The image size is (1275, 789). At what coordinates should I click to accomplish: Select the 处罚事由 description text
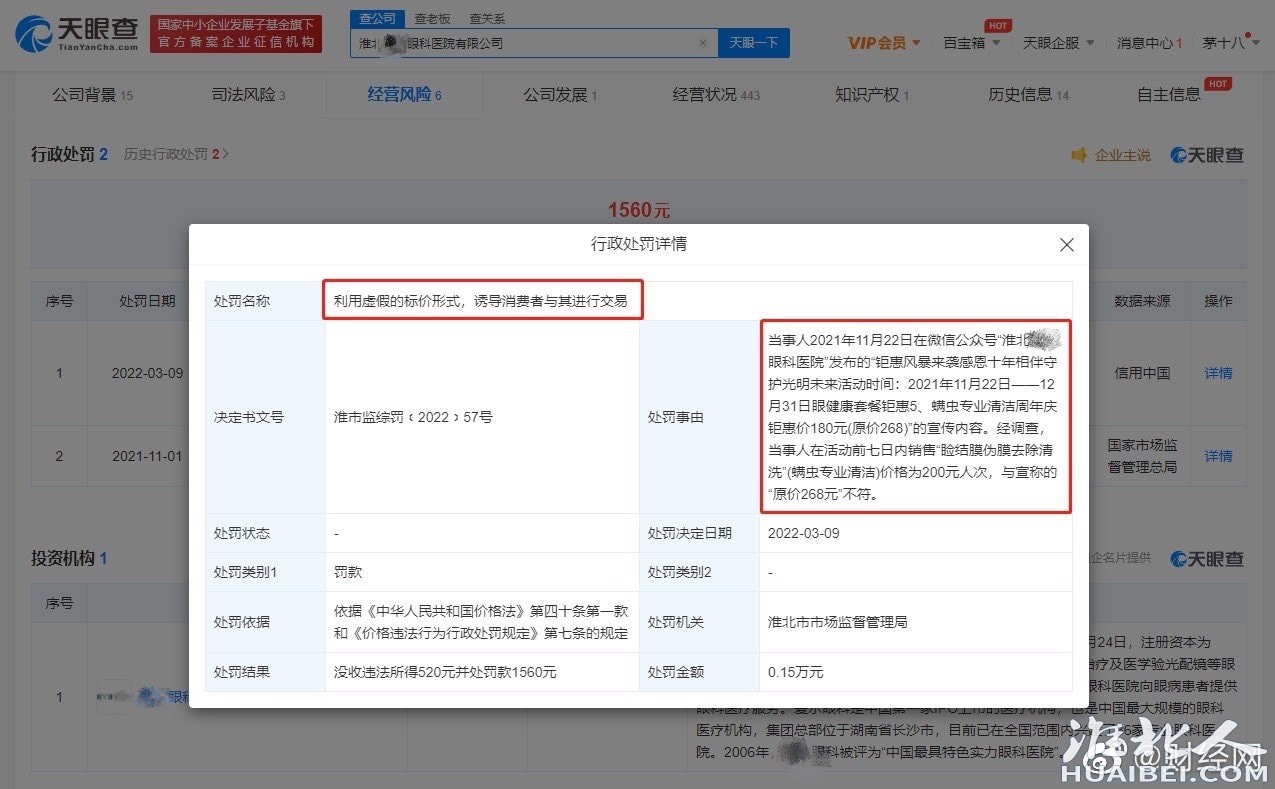coord(915,417)
